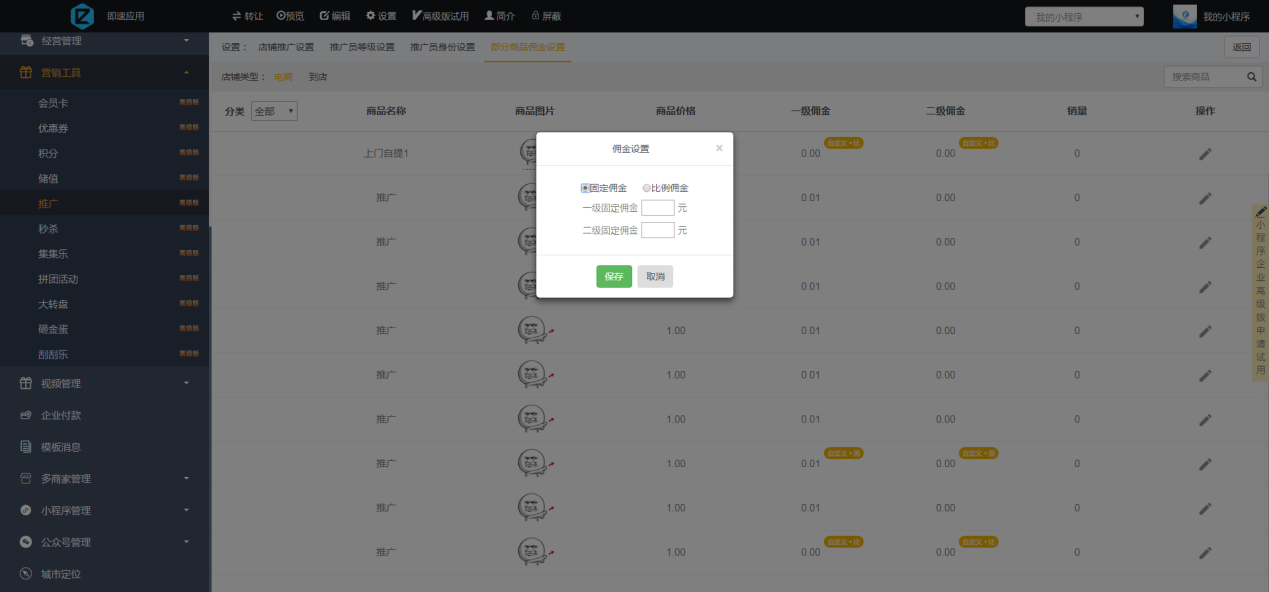Click the 取消 button in dialog
The image size is (1269, 592).
point(655,276)
